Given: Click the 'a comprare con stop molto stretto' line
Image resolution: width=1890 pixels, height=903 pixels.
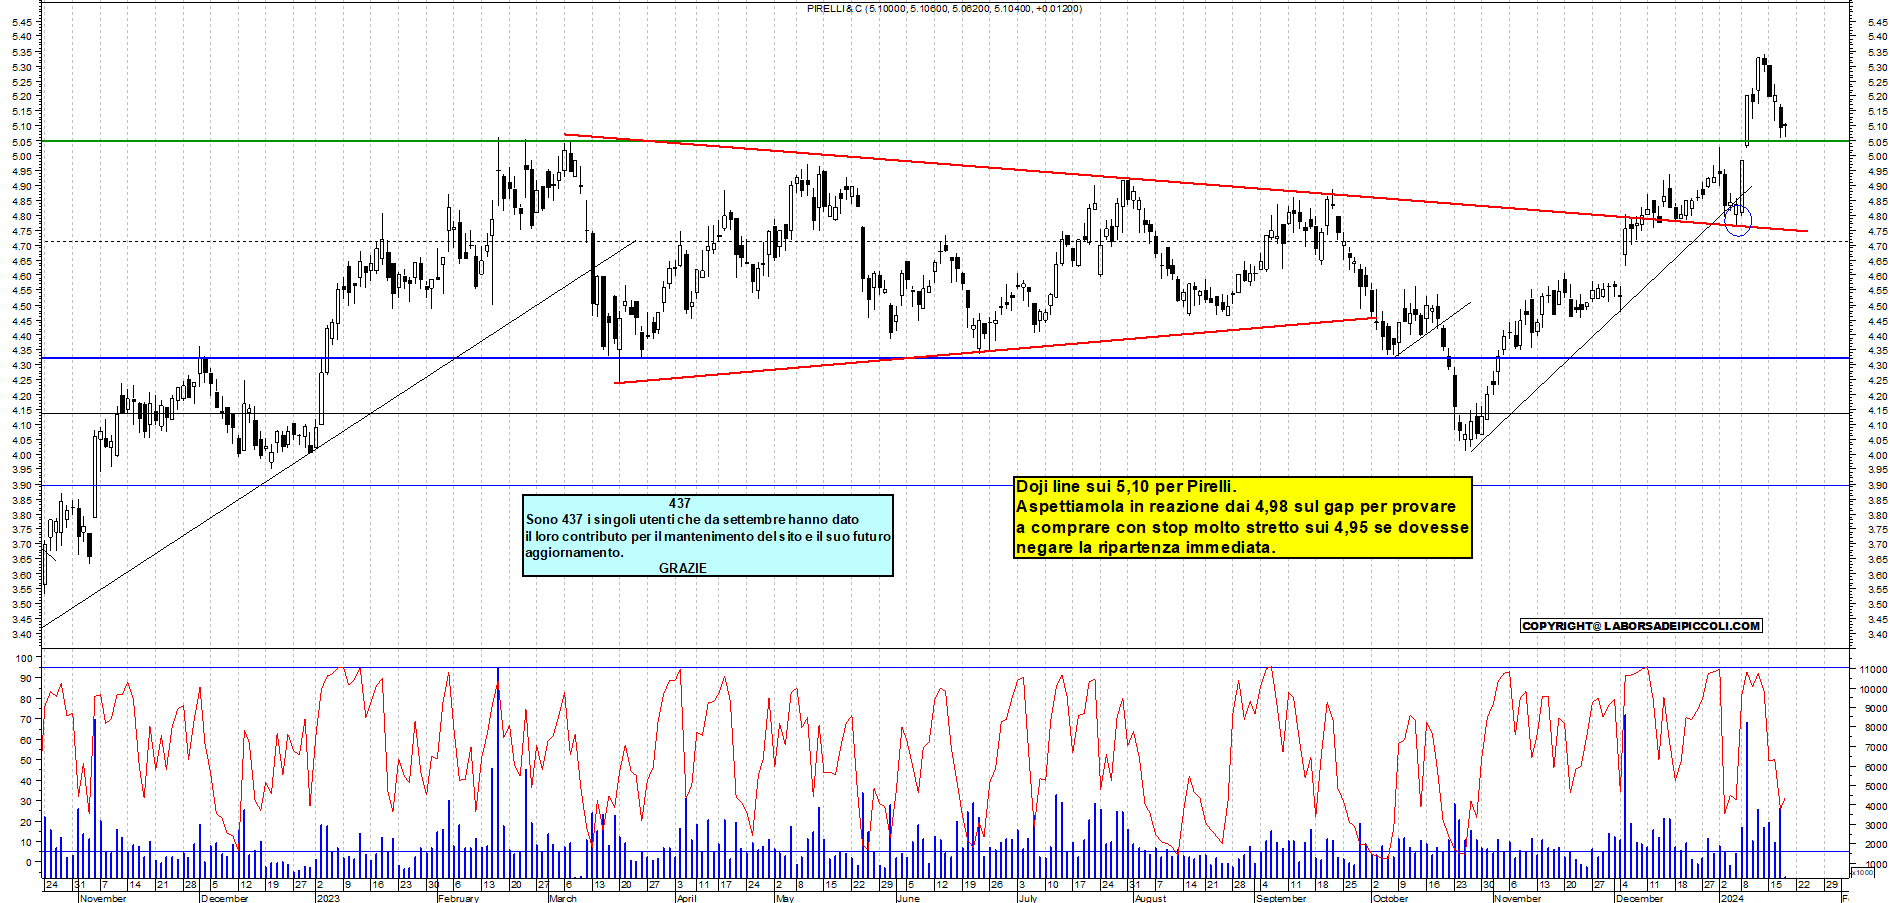Looking at the screenshot, I should [x=1242, y=527].
